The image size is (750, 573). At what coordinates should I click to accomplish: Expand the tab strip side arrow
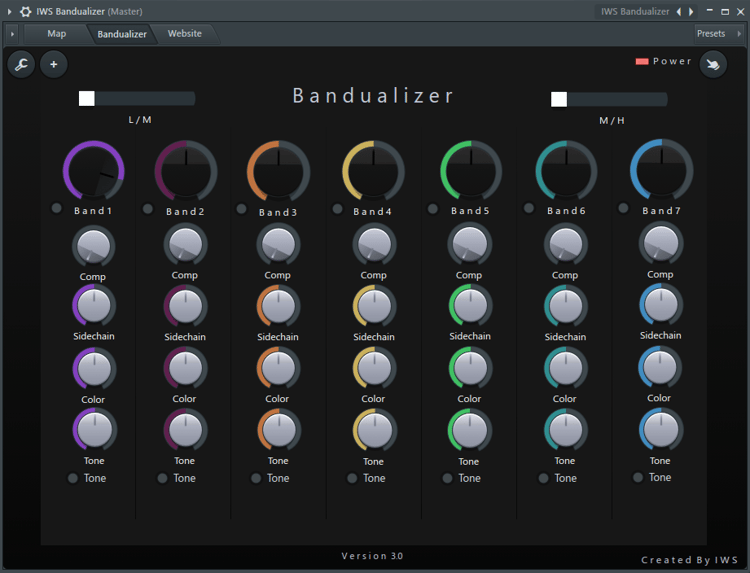click(x=12, y=34)
